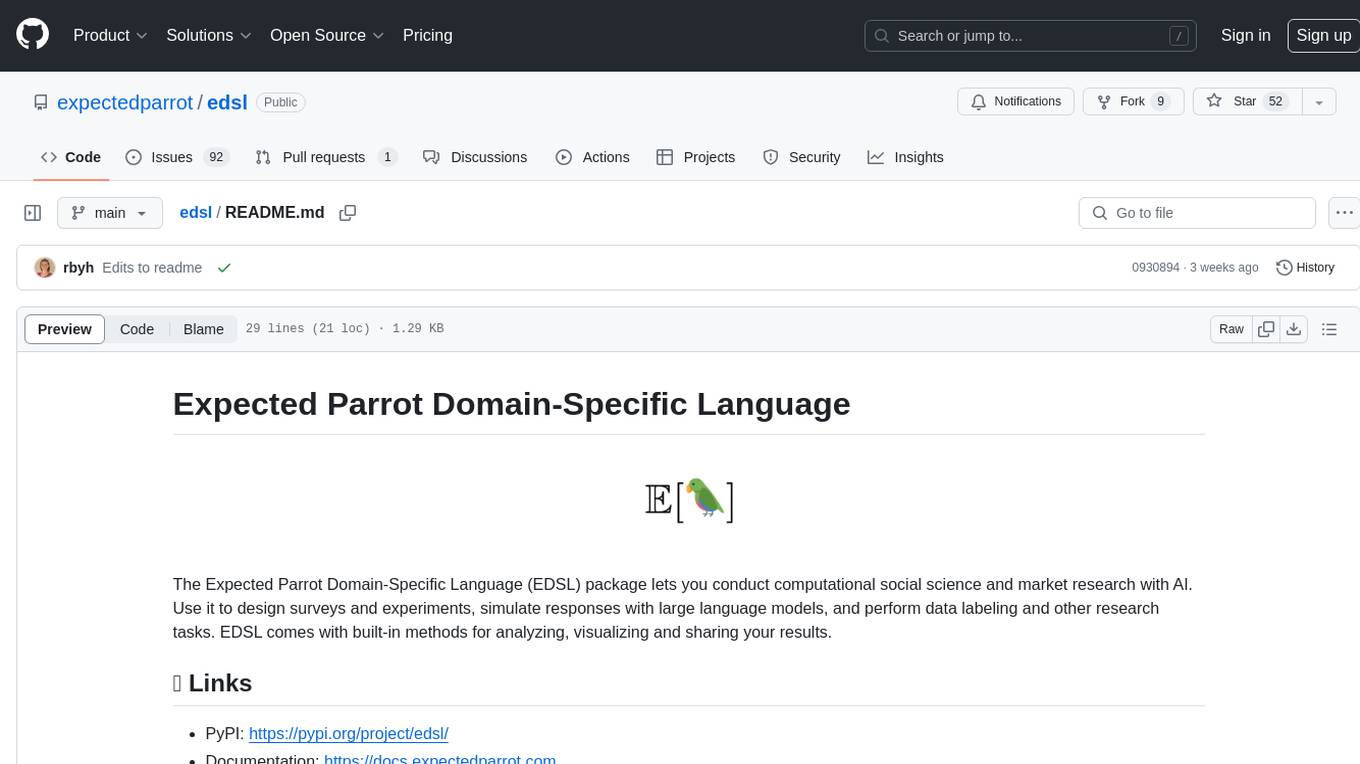Open commit 0930894
The image size is (1360, 764).
pos(1155,268)
